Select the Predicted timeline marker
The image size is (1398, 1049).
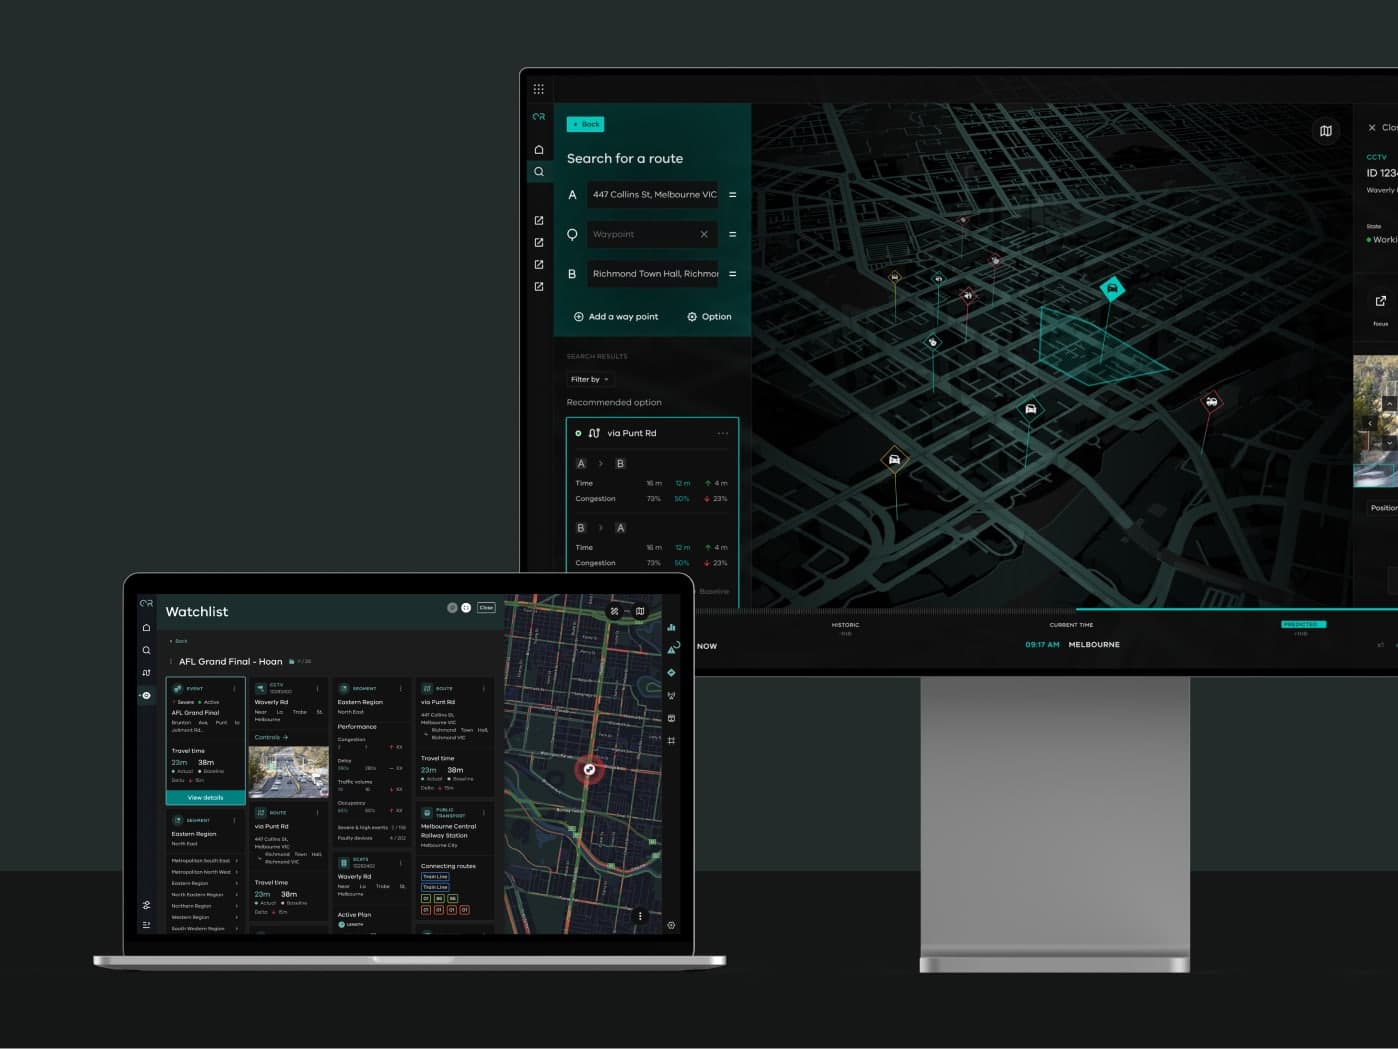[1303, 624]
